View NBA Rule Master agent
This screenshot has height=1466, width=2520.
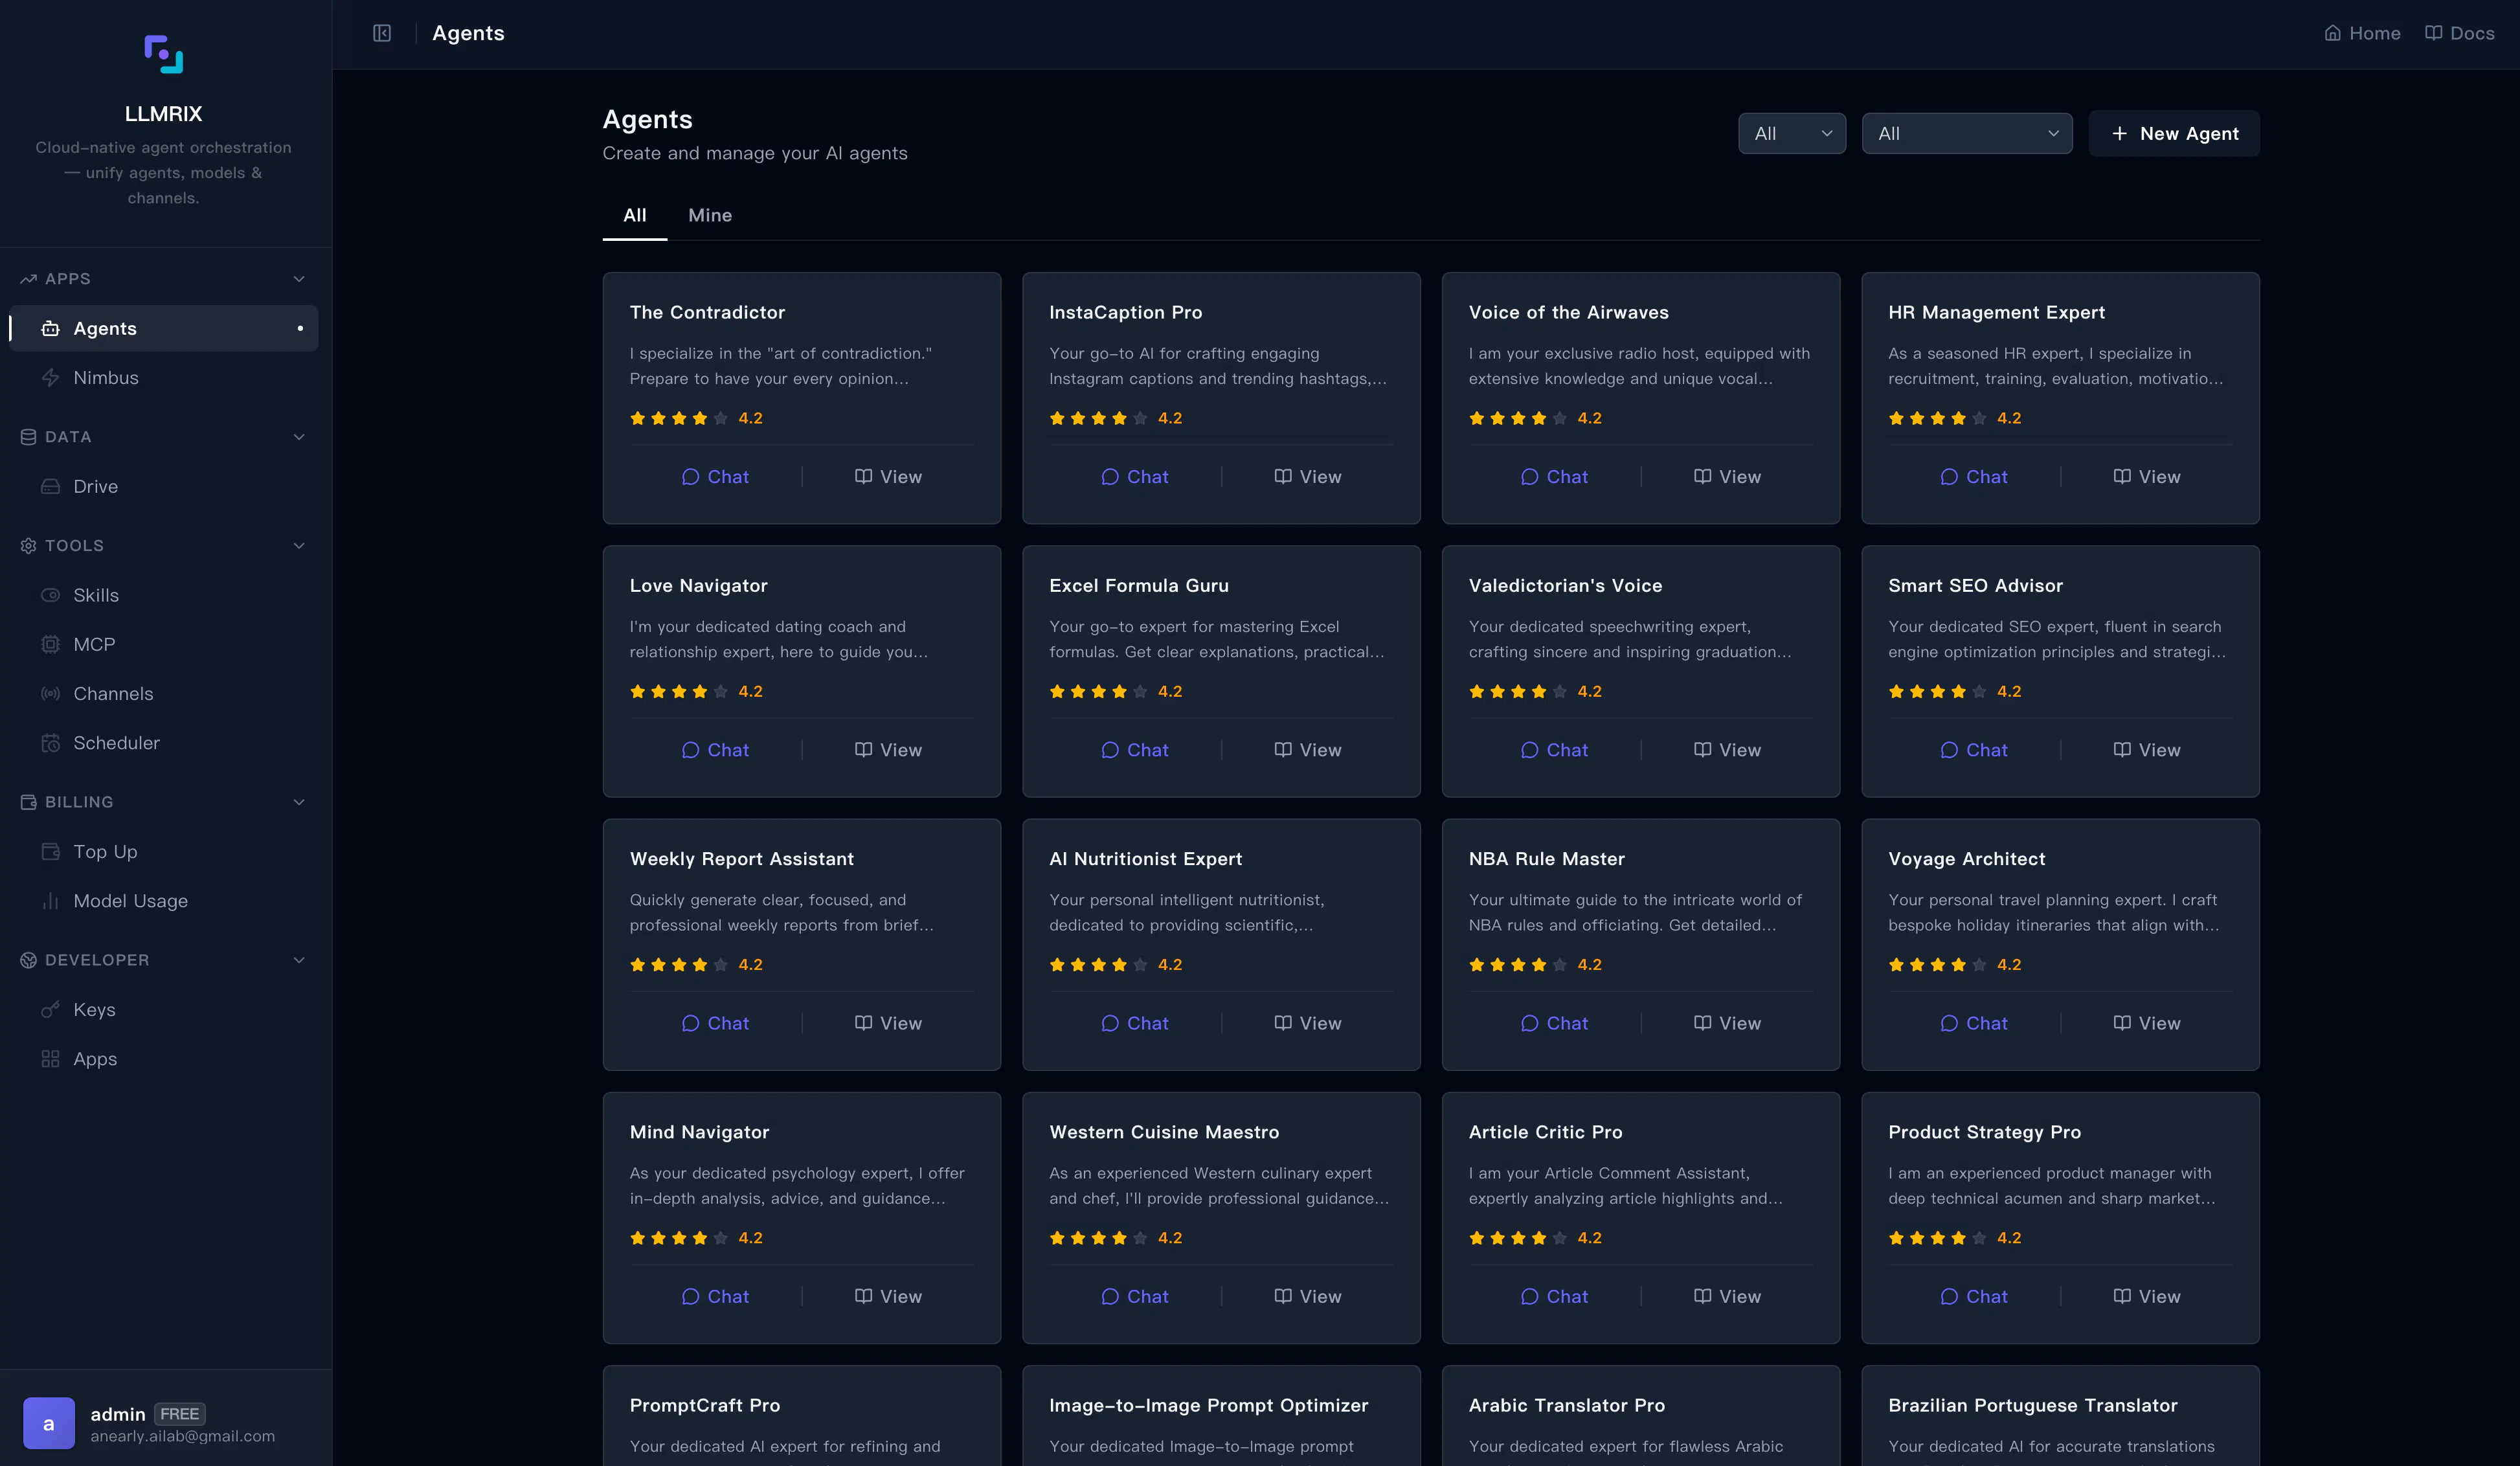[1727, 1023]
